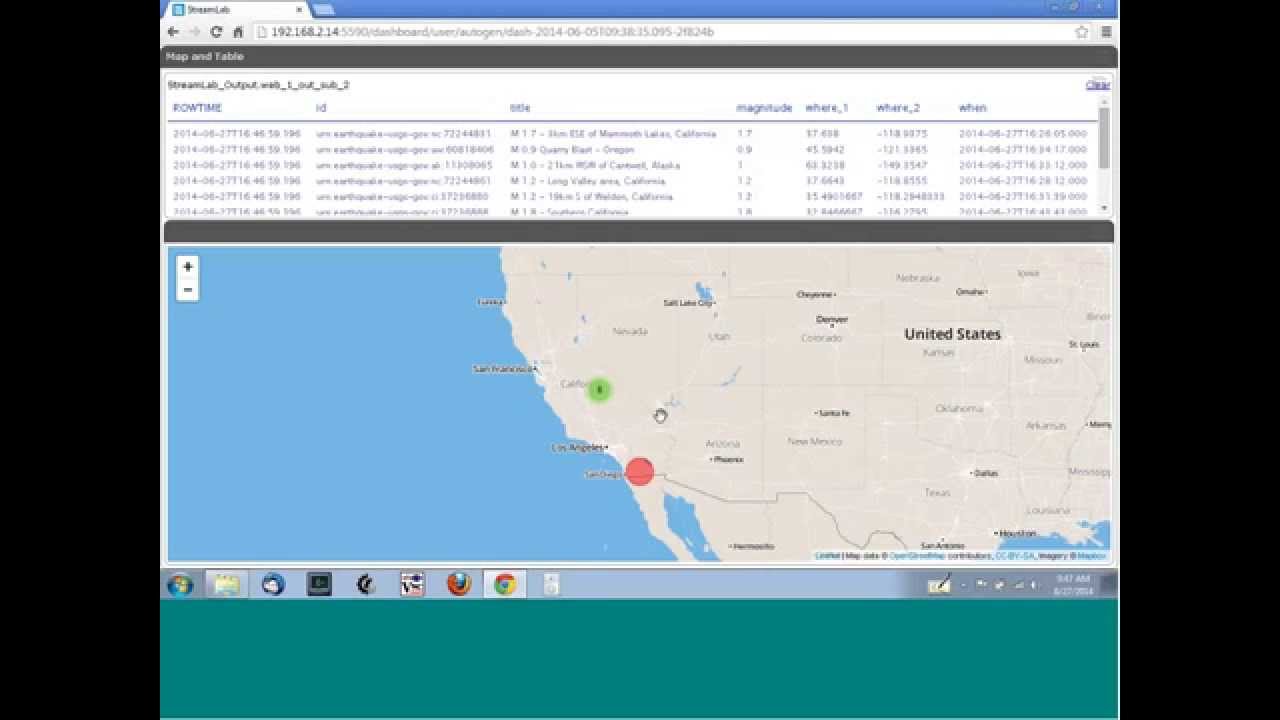
Task: Open the penguin app in the taskbar
Action: pos(366,585)
